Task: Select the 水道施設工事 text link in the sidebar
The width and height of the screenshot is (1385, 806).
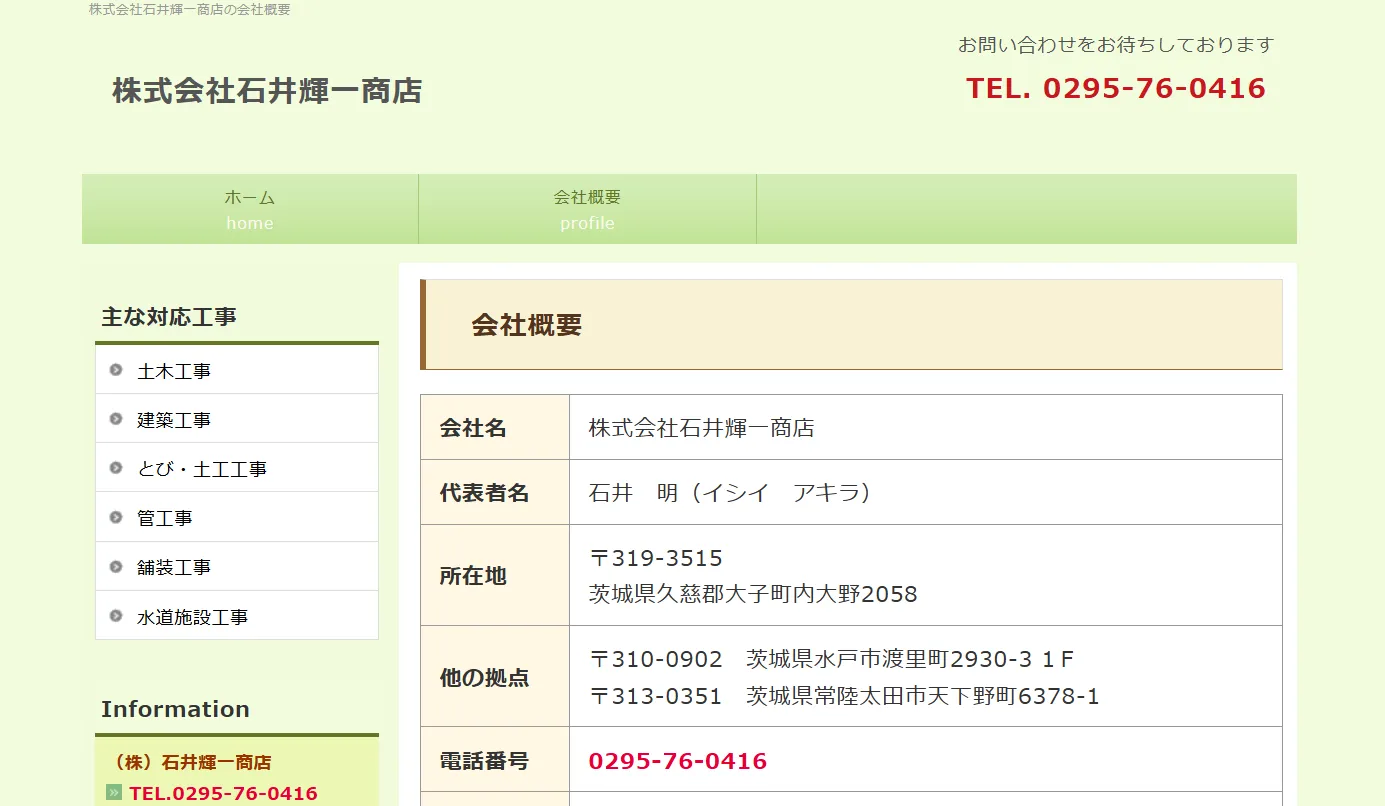Action: pyautogui.click(x=192, y=617)
